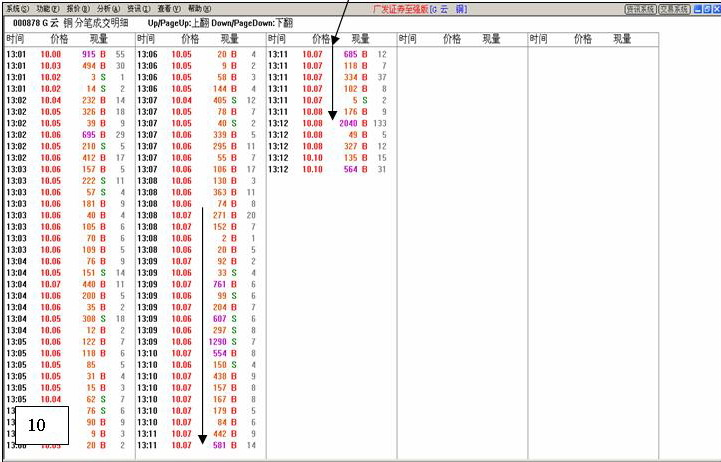Click the 资讯系统 button
The height and width of the screenshot is (462, 721).
(x=638, y=8)
